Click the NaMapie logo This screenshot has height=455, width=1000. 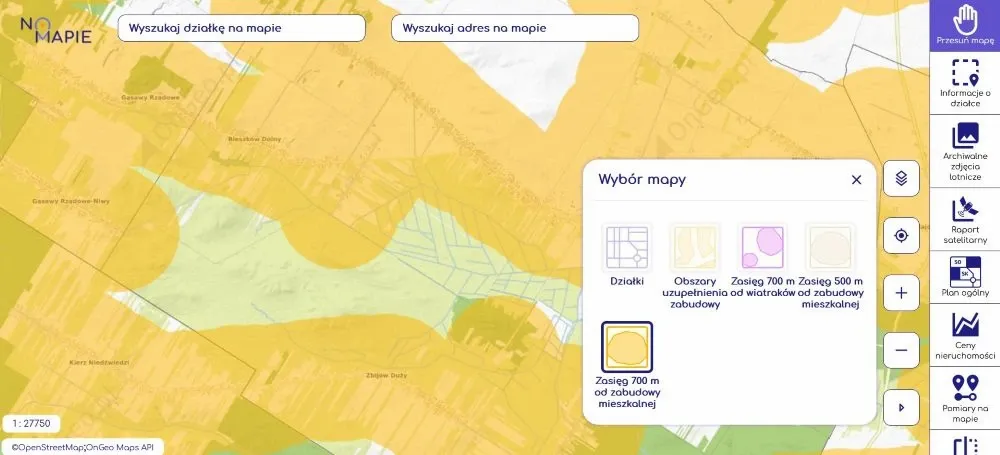tap(55, 30)
